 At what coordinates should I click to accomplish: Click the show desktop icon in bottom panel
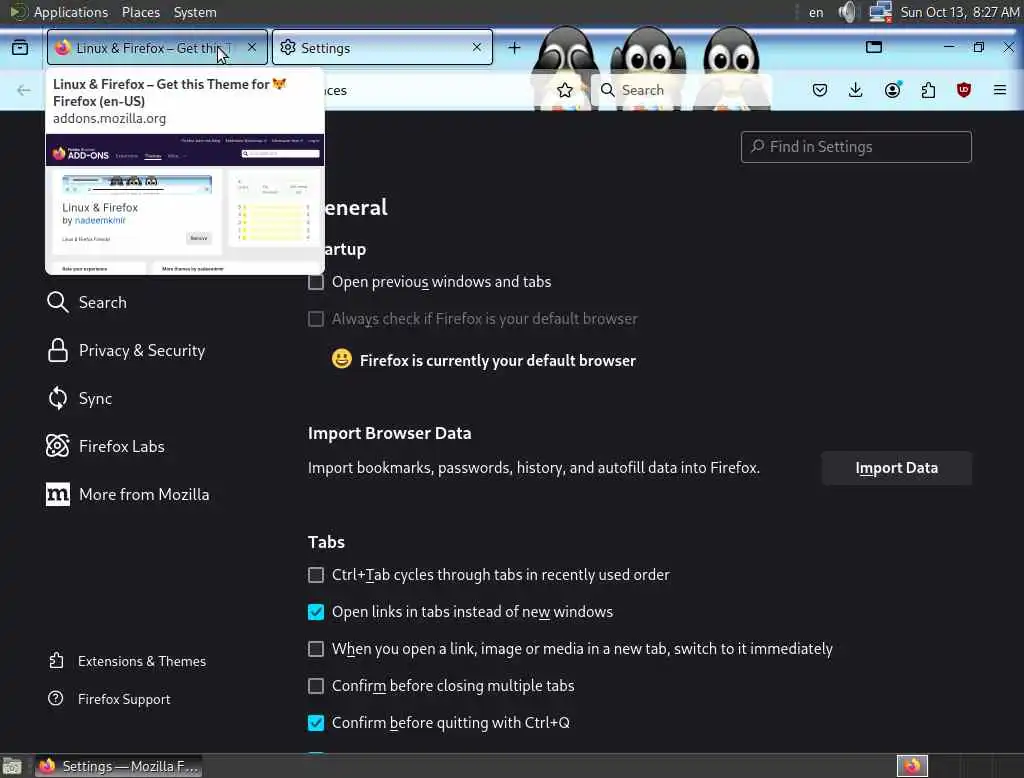[12, 766]
